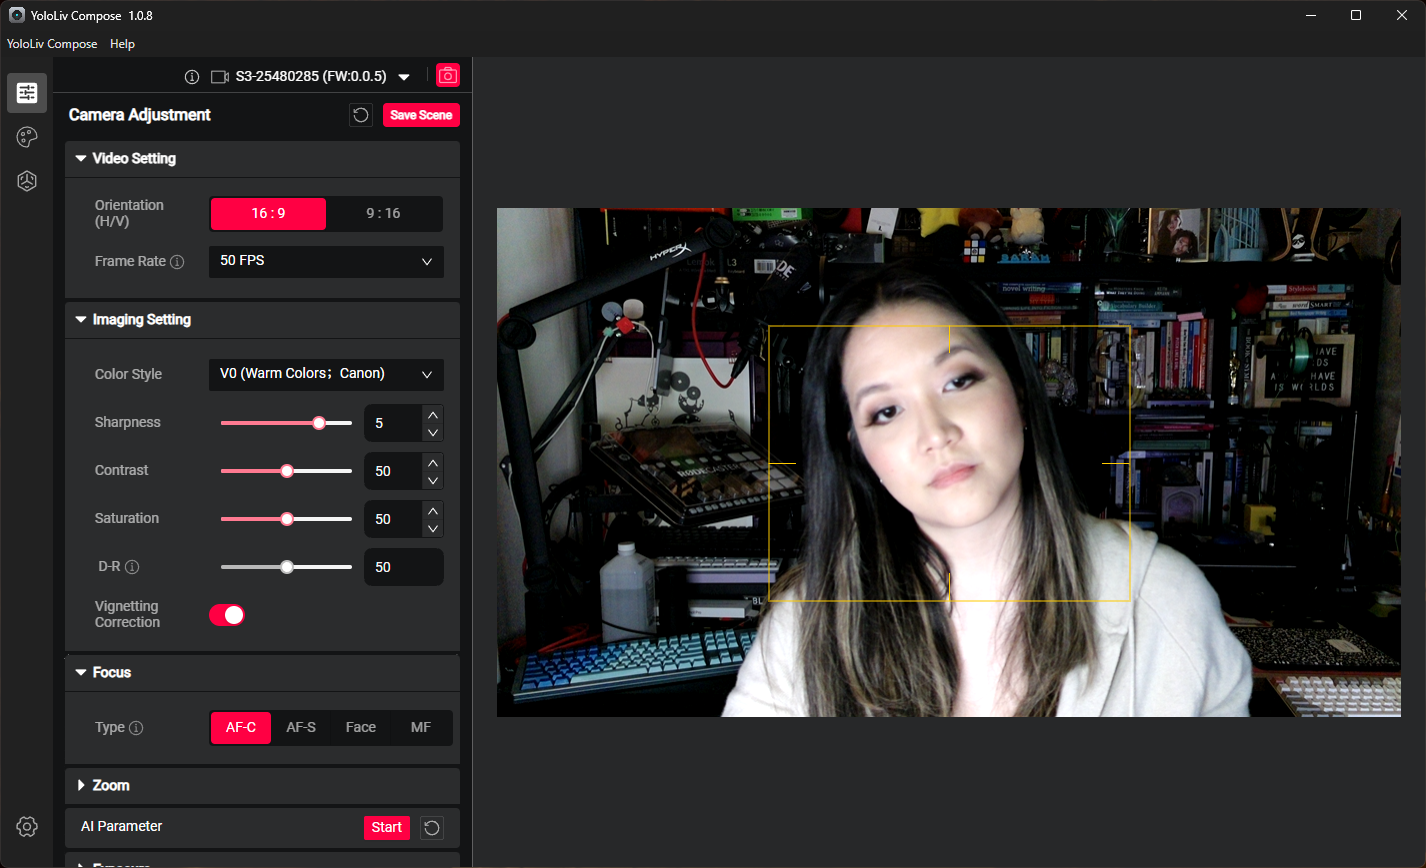Select 16:9 orientation
1426x868 pixels.
click(268, 214)
